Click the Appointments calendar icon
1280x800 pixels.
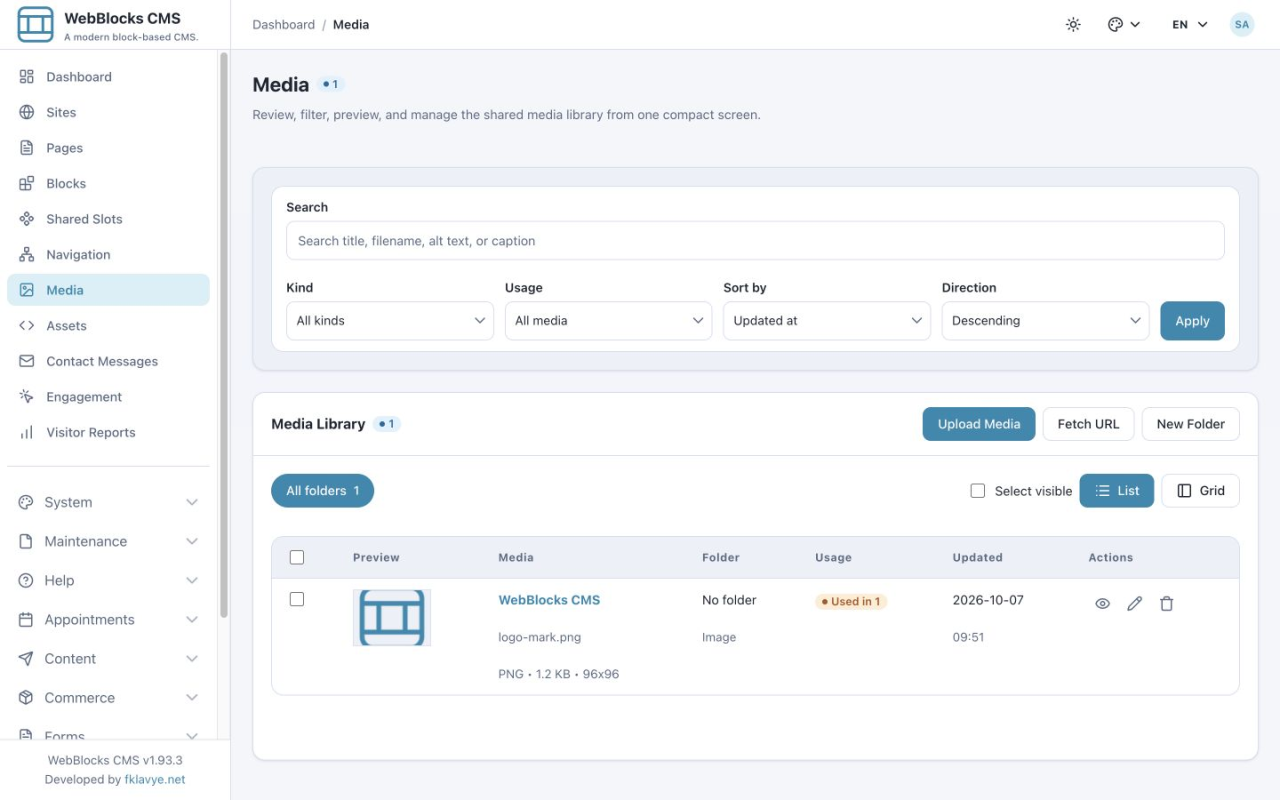click(26, 619)
